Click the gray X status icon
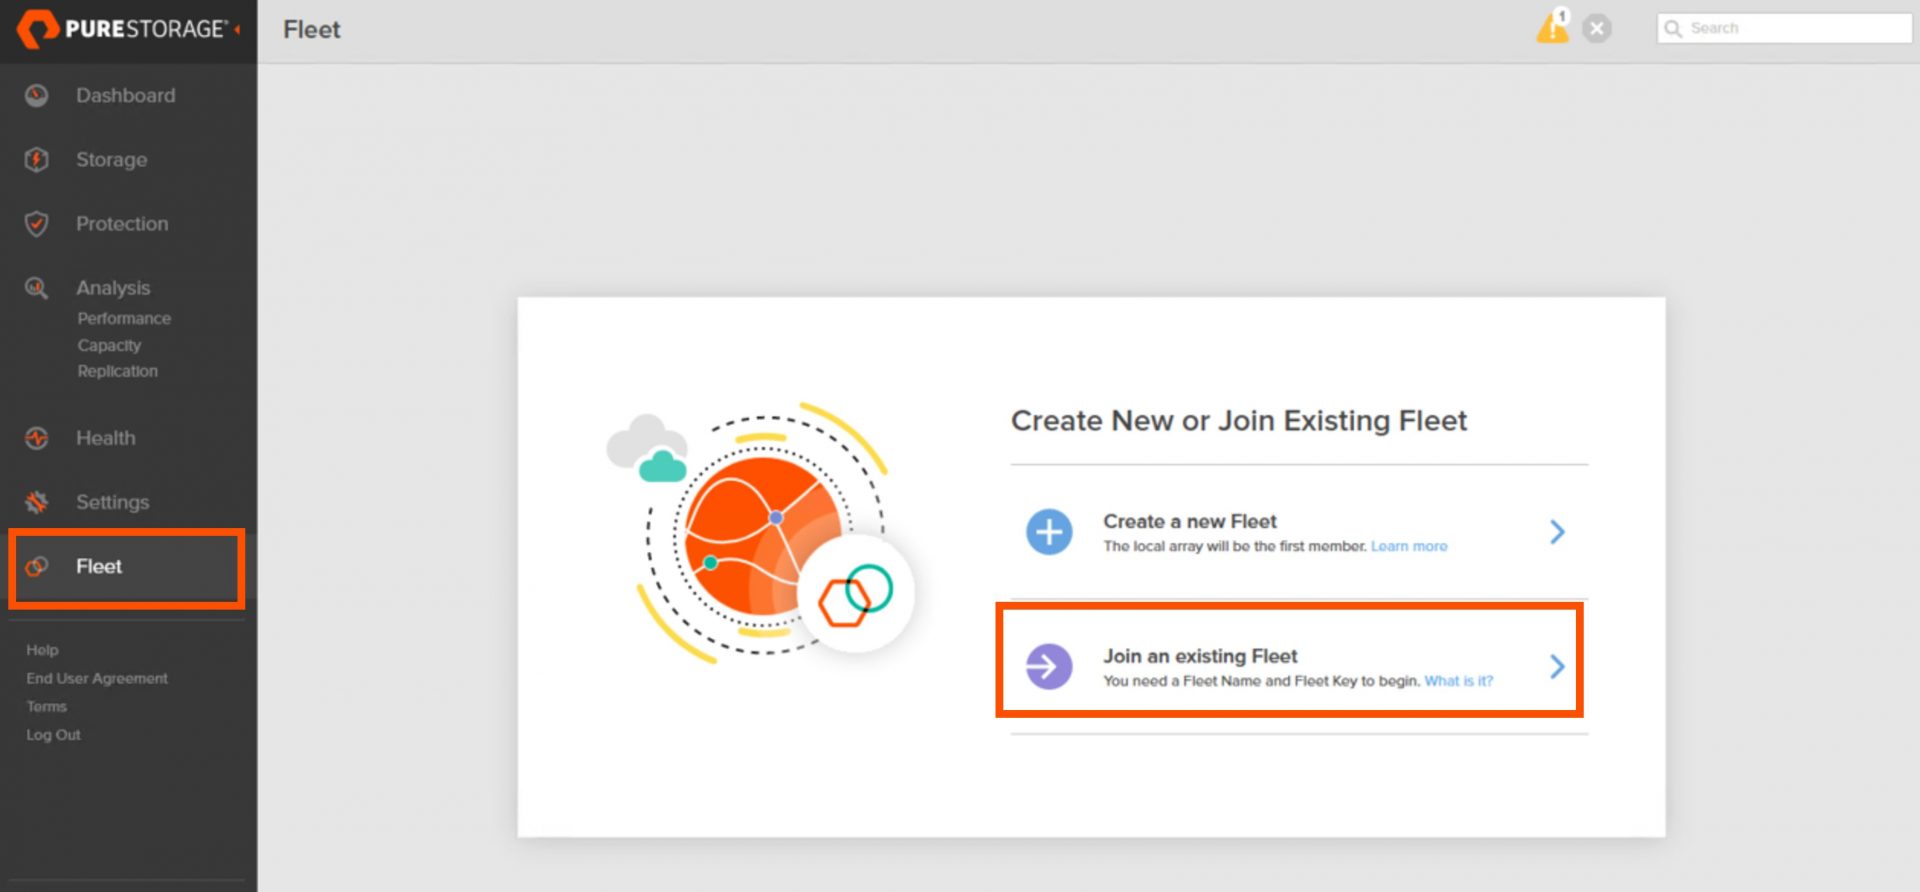 pyautogui.click(x=1597, y=29)
